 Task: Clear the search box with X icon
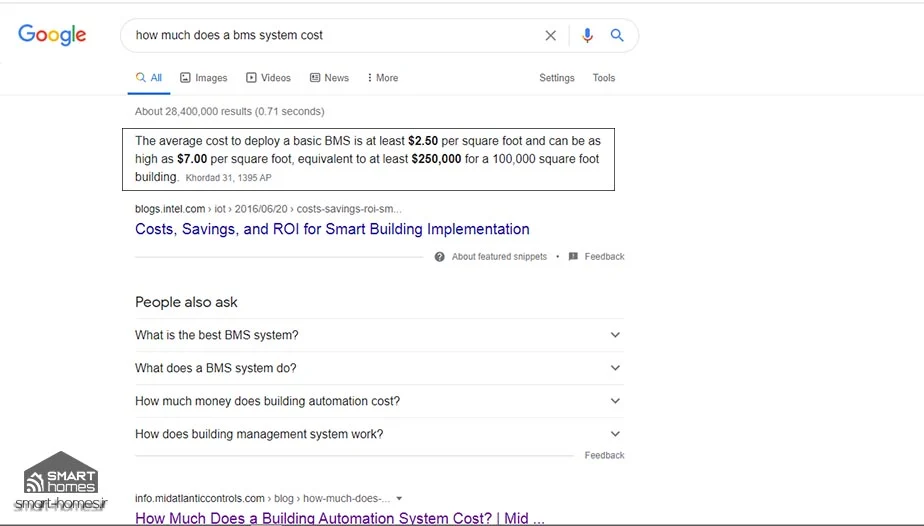click(x=550, y=35)
